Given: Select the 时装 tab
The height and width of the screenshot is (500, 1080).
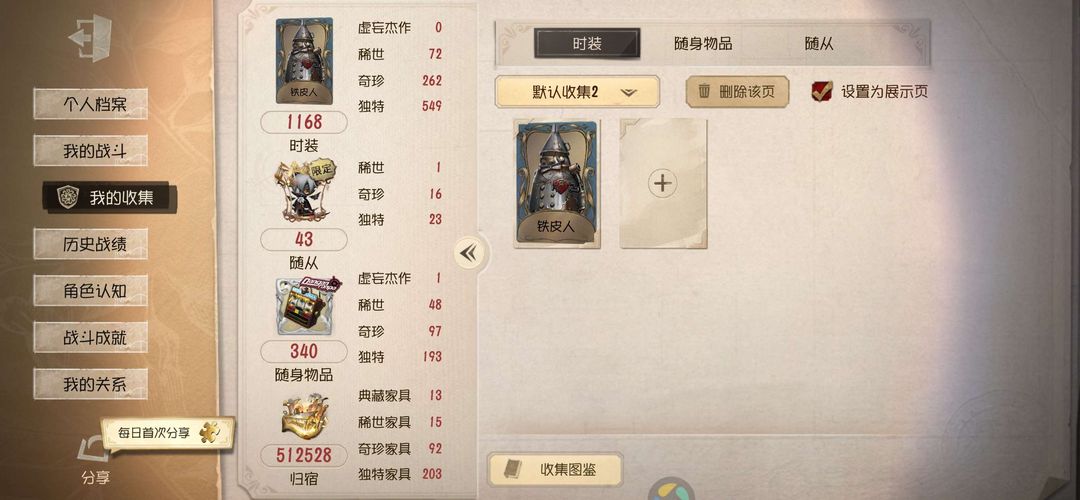Looking at the screenshot, I should tap(588, 44).
